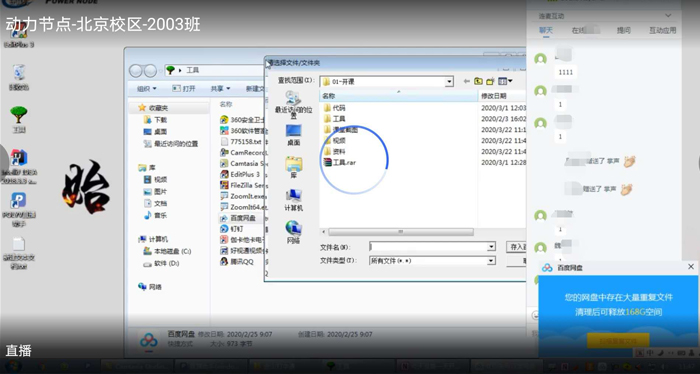The height and width of the screenshot is (374, 700).
Task: Click Explorer window back navigation button
Action: (x=136, y=71)
